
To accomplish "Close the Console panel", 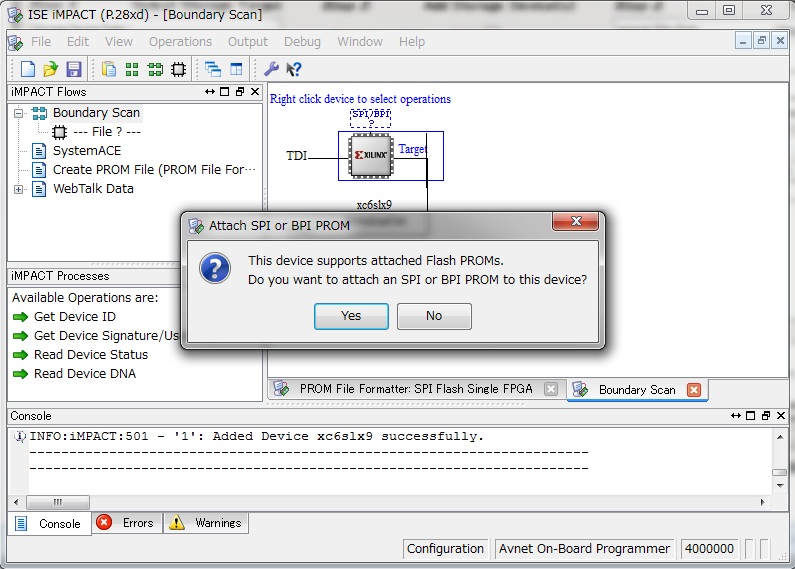I will (781, 416).
